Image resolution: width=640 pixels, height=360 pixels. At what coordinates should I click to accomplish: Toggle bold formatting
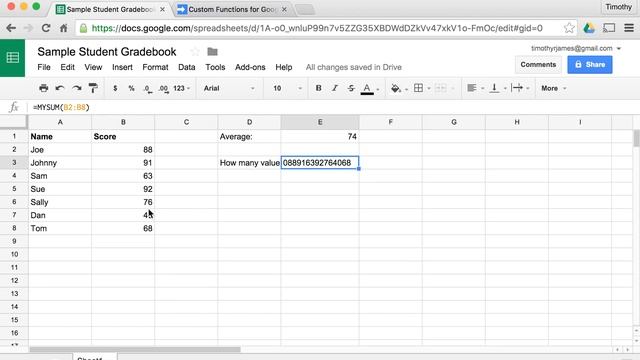pos(318,88)
